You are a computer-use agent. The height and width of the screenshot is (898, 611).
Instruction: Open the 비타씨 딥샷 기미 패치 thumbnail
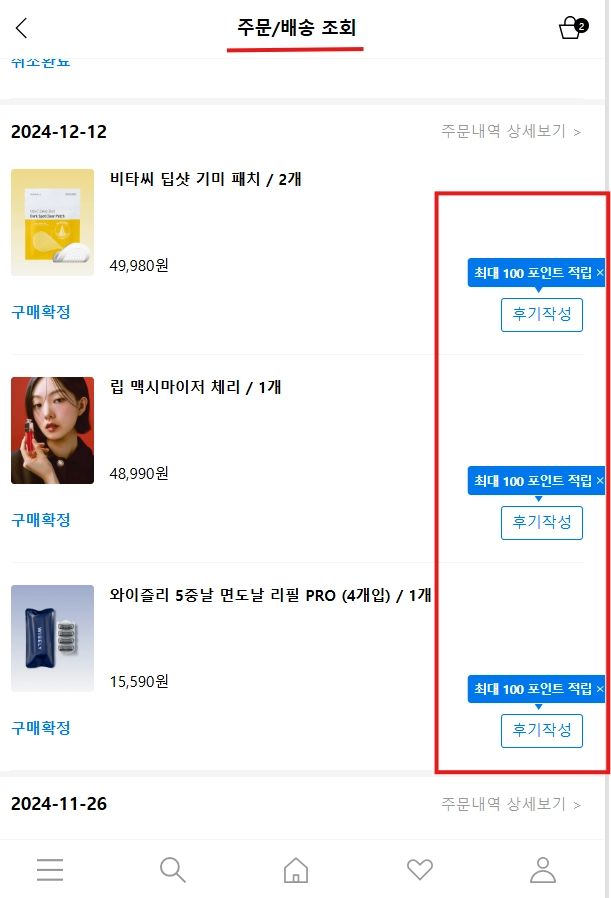tap(52, 222)
